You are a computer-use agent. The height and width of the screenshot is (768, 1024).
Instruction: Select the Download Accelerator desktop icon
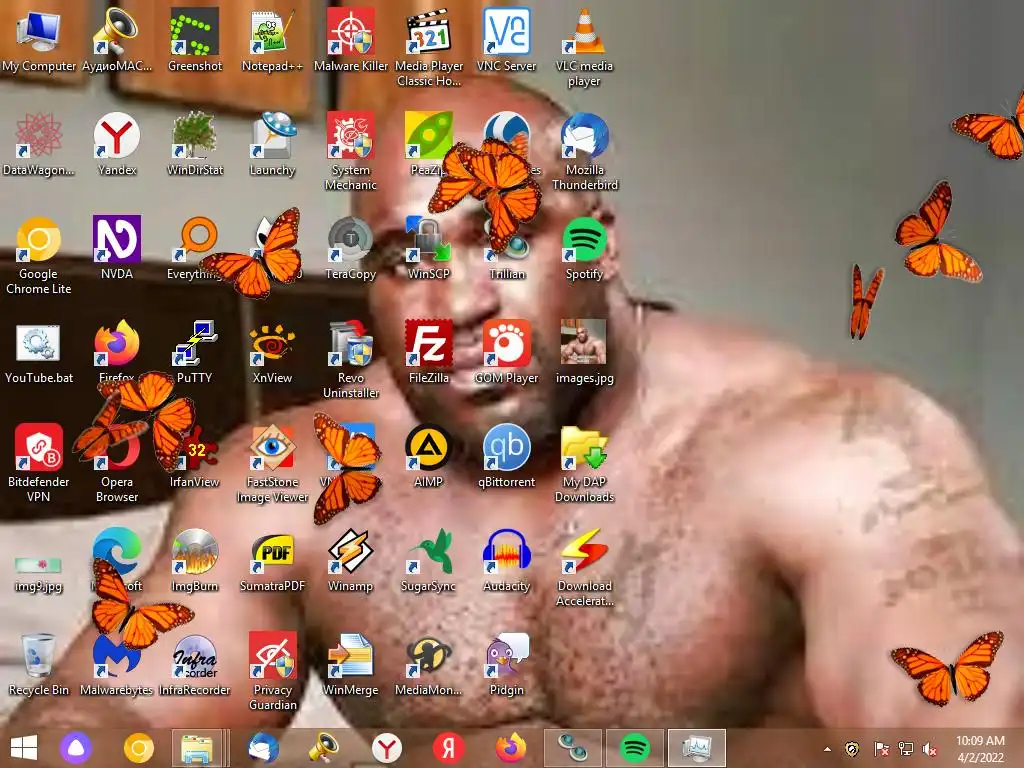[584, 568]
